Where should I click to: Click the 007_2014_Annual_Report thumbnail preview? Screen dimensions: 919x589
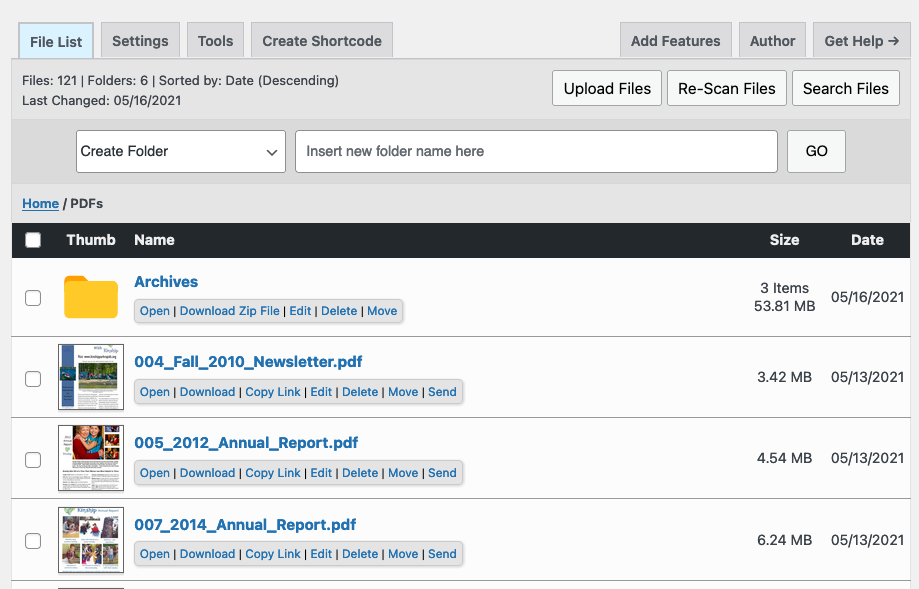click(91, 540)
